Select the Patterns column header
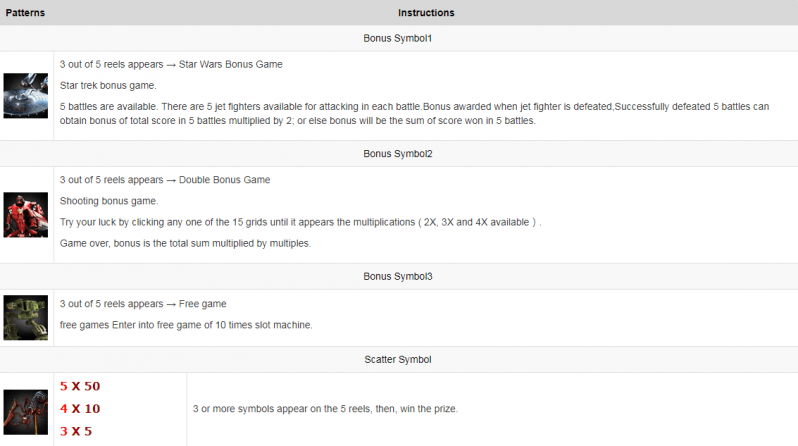 coord(25,13)
